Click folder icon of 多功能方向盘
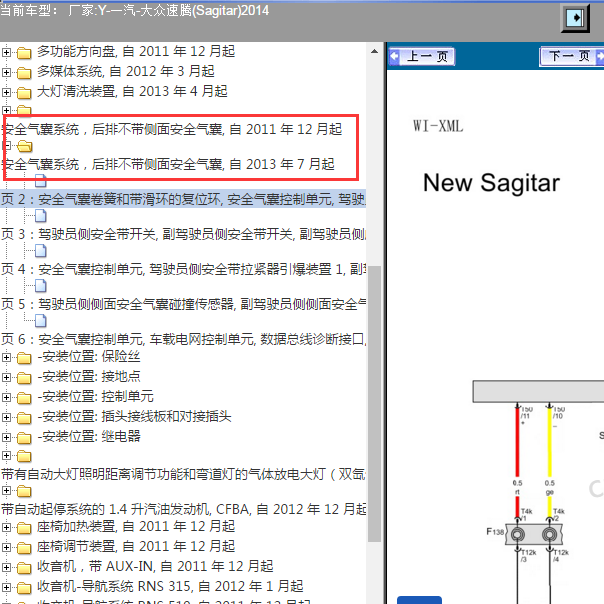 click(x=24, y=53)
